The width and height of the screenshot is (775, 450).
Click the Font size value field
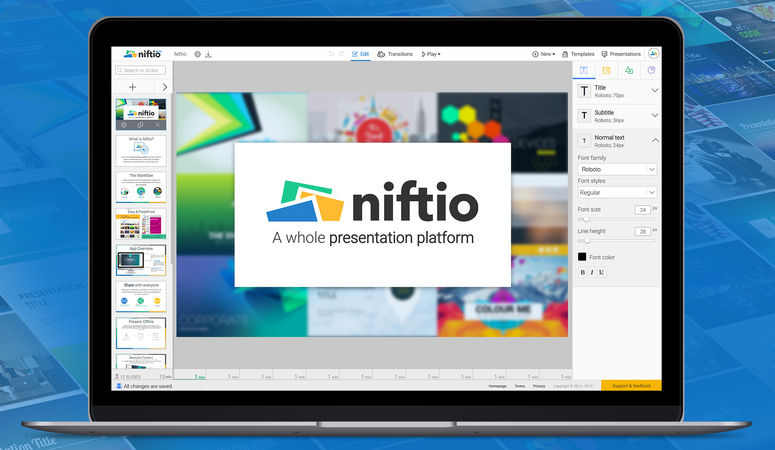coord(643,210)
